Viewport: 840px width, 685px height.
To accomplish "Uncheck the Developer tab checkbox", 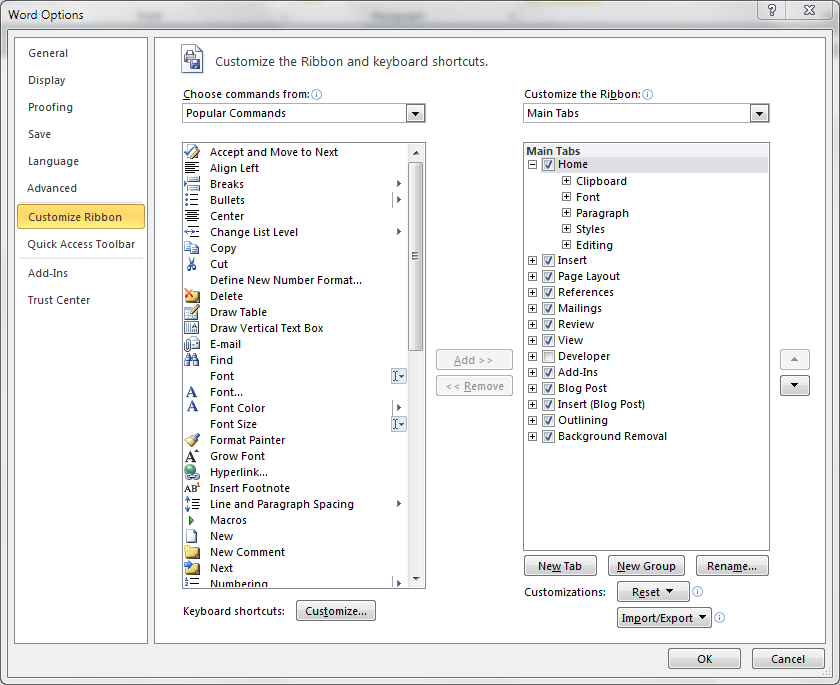I will tap(546, 356).
